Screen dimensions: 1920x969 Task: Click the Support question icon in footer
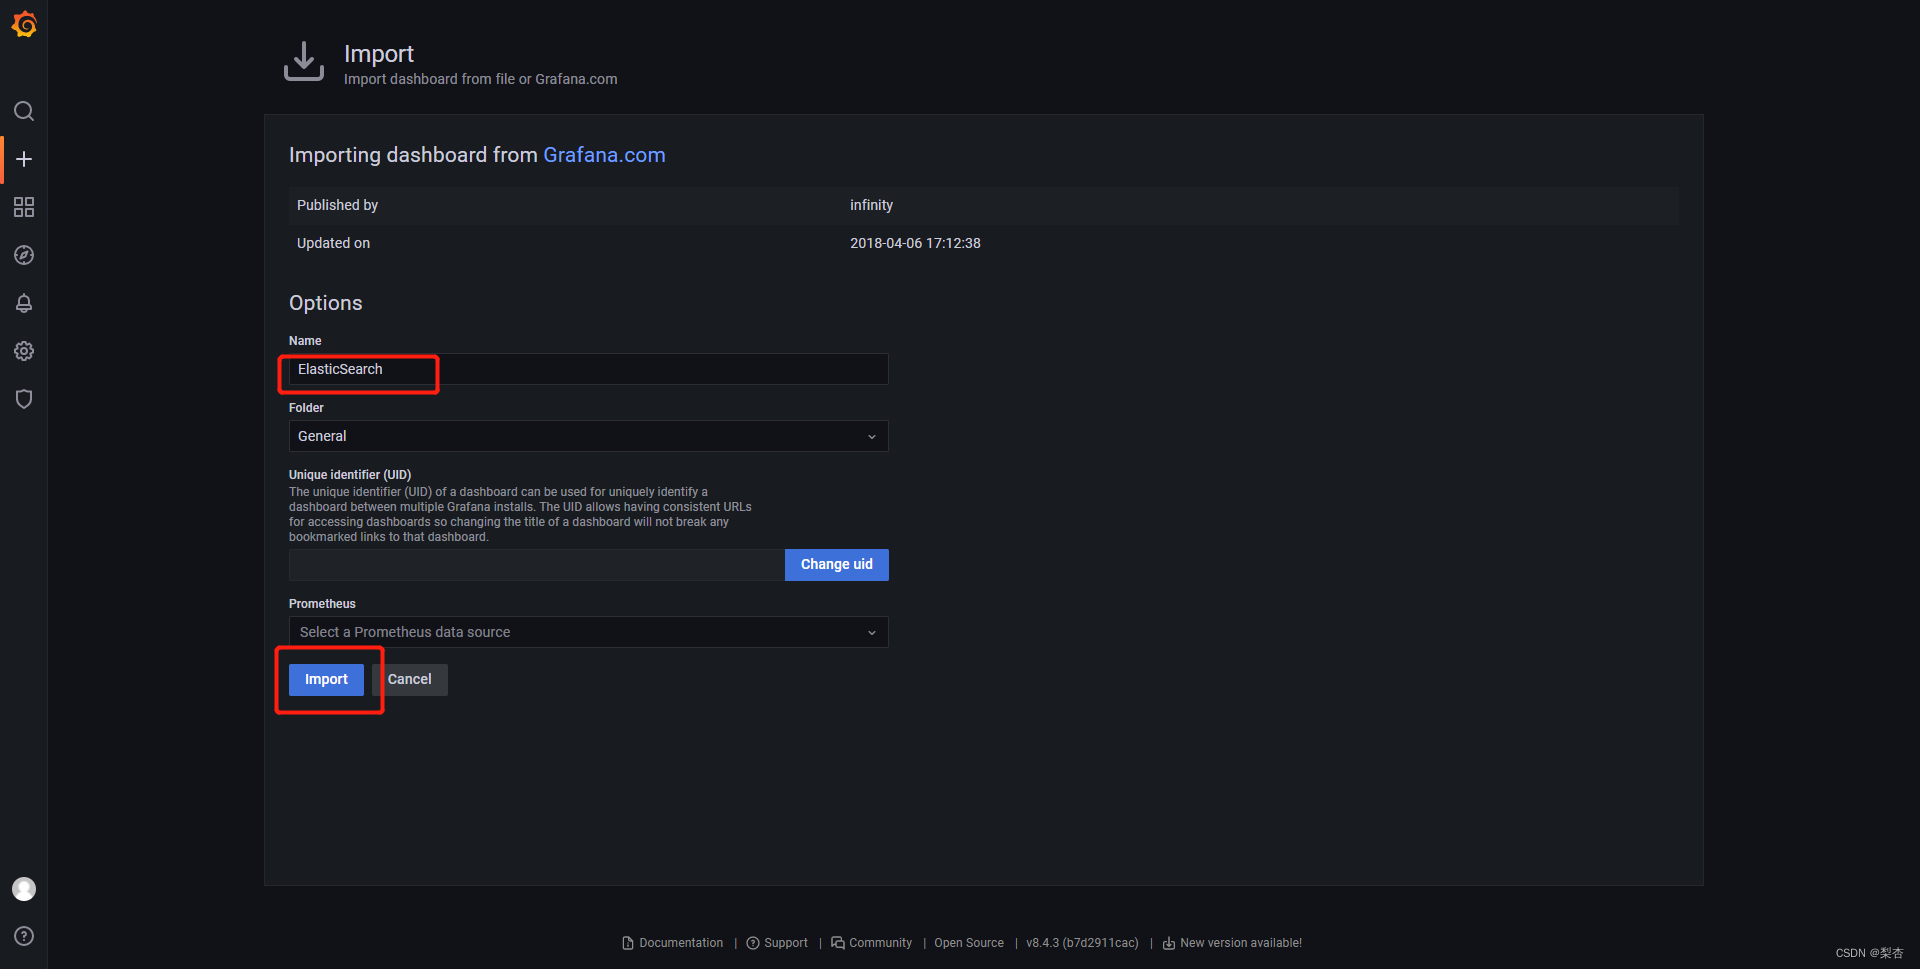(x=753, y=943)
